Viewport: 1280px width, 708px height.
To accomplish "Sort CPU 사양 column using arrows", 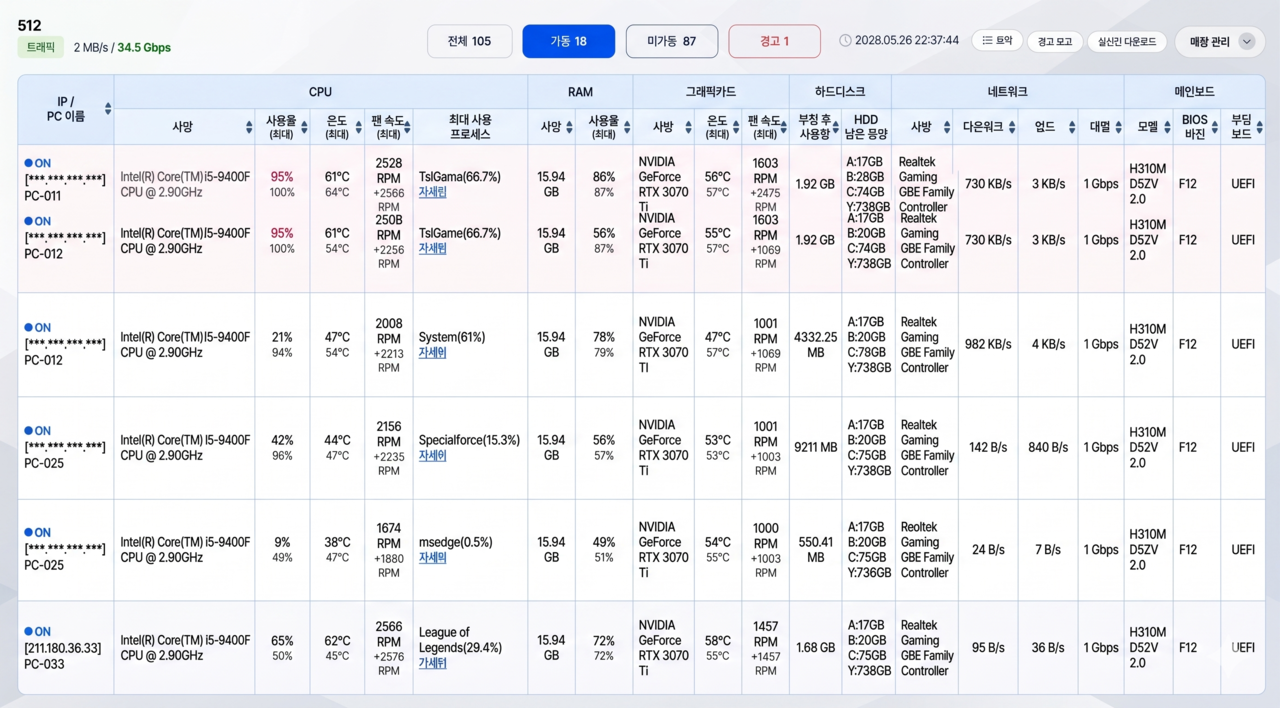I will (x=249, y=127).
